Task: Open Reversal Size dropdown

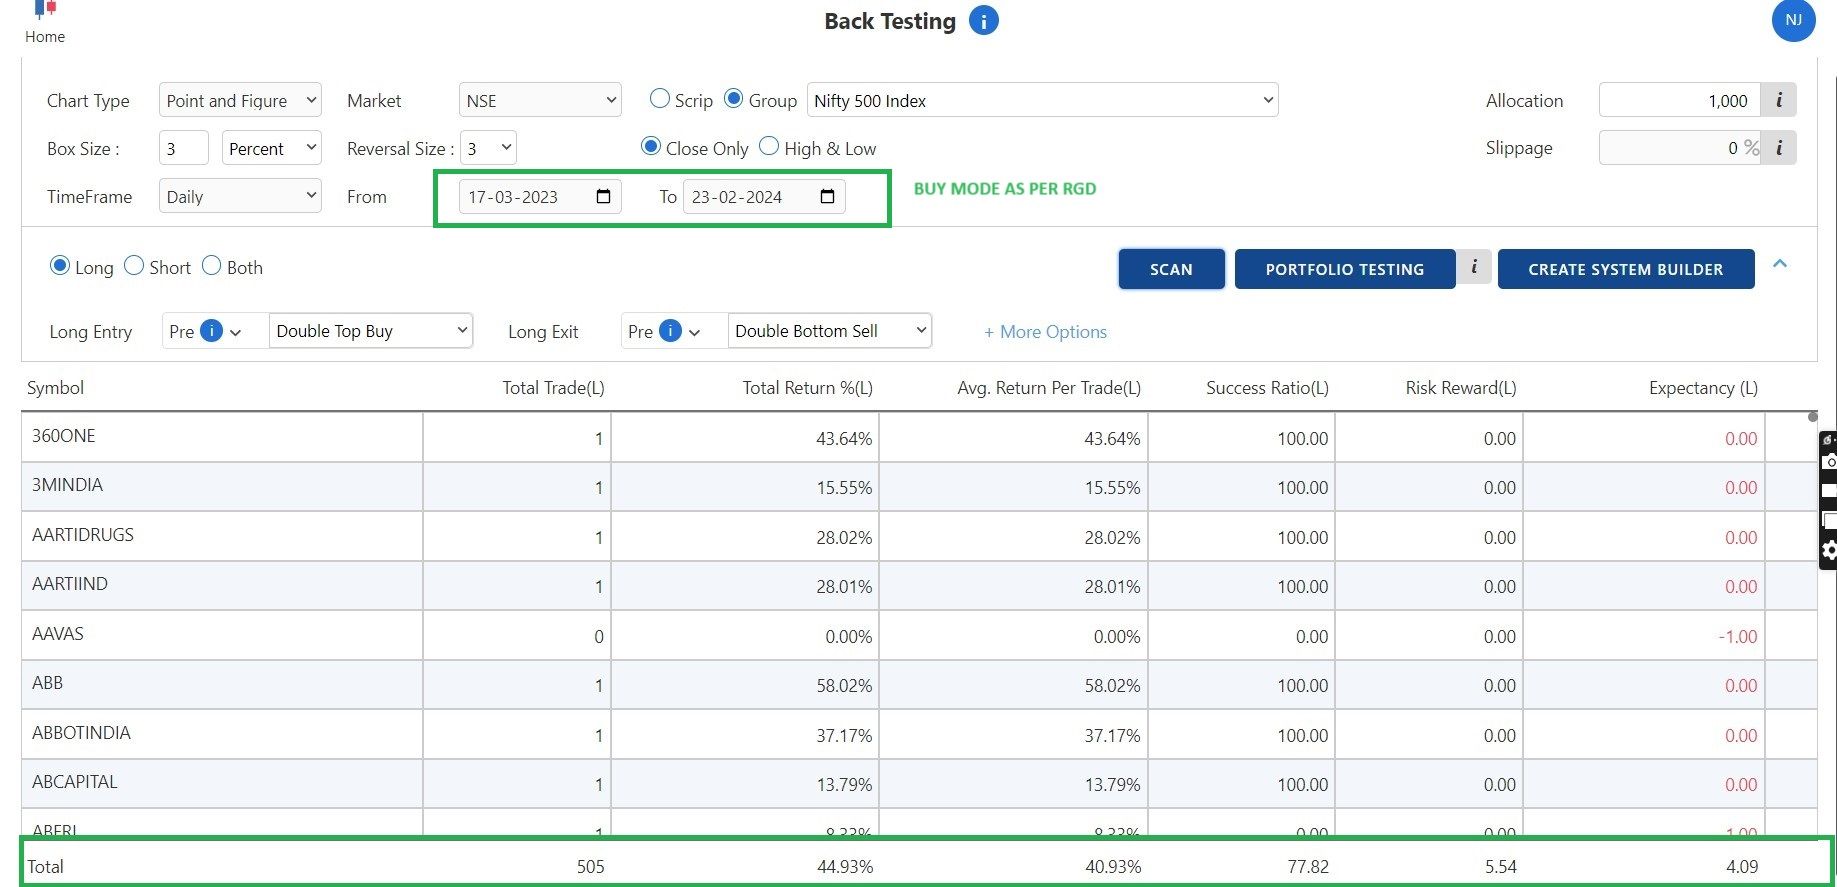Action: 488,148
